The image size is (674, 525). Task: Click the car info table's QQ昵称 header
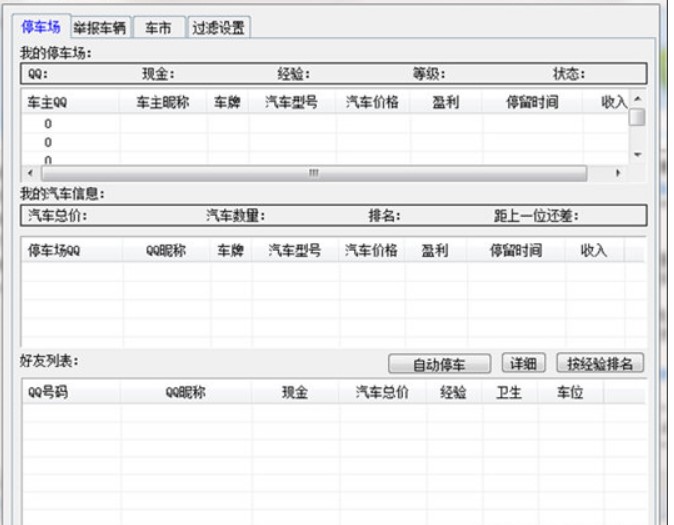(166, 250)
